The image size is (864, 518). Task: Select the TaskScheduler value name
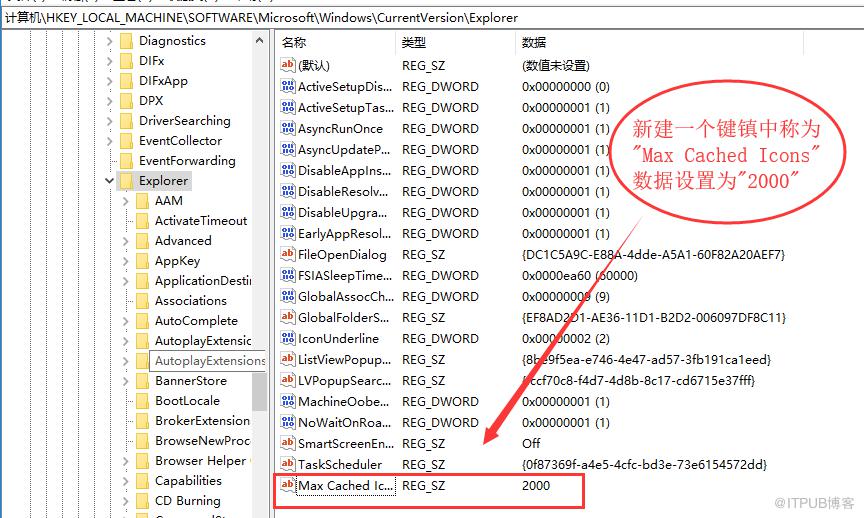[340, 464]
